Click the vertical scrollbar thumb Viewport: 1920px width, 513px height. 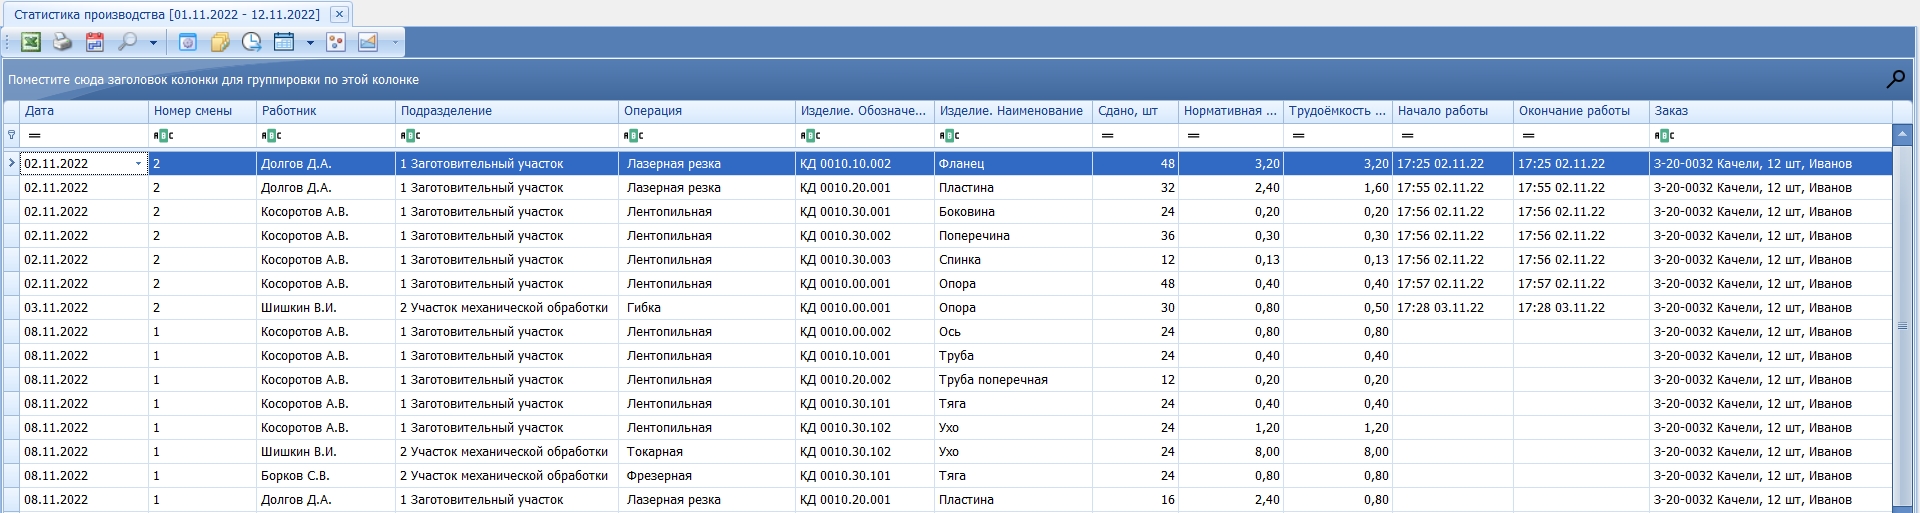[1902, 326]
